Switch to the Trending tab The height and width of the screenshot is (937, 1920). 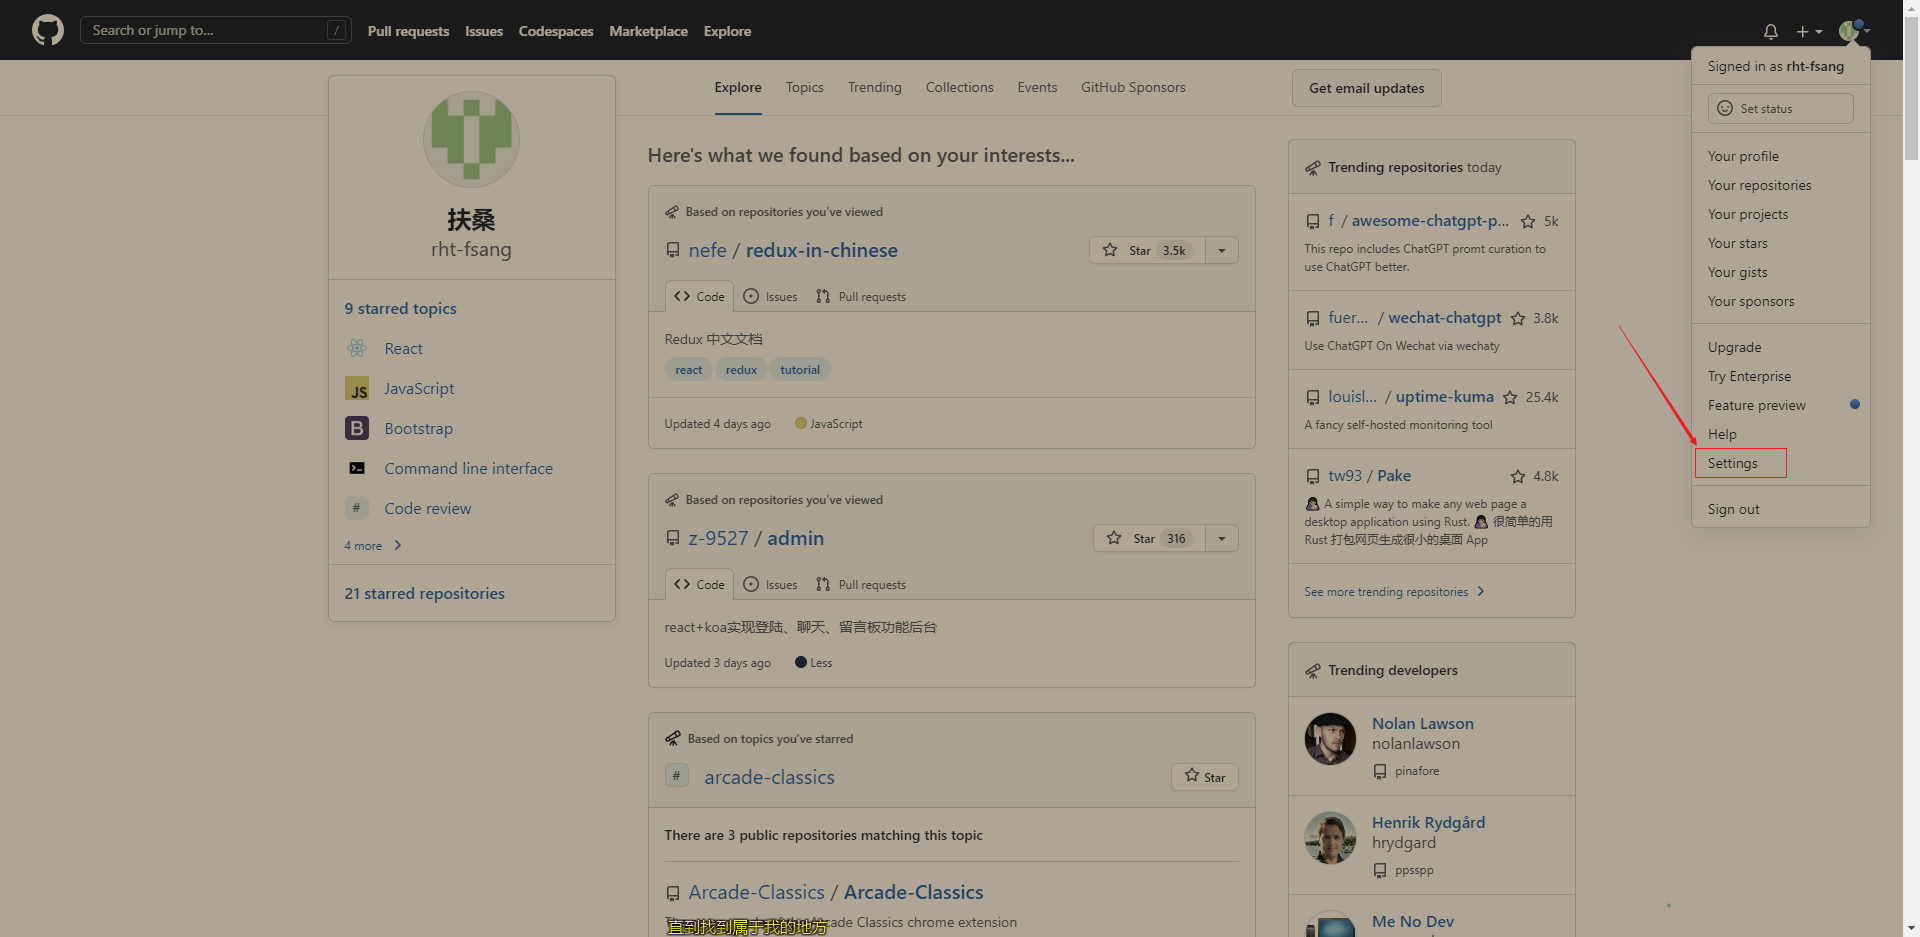coord(874,87)
